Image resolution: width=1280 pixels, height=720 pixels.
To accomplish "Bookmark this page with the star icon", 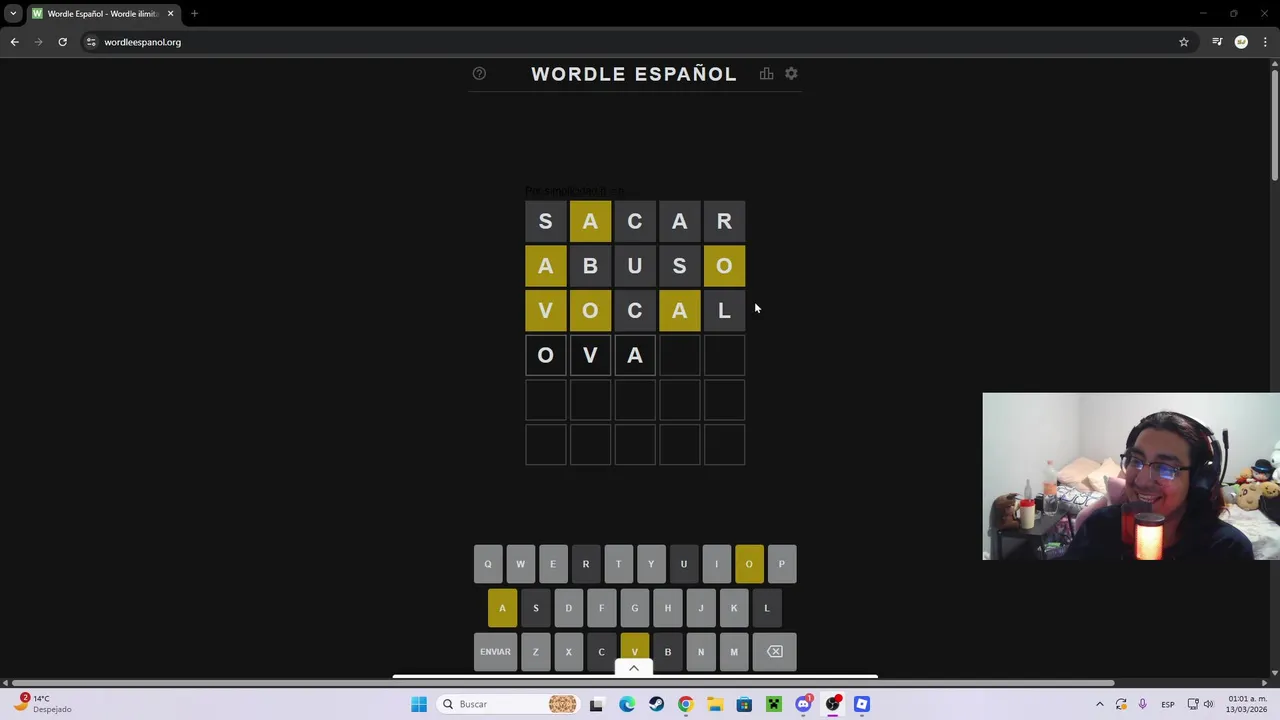I will coord(1184,42).
